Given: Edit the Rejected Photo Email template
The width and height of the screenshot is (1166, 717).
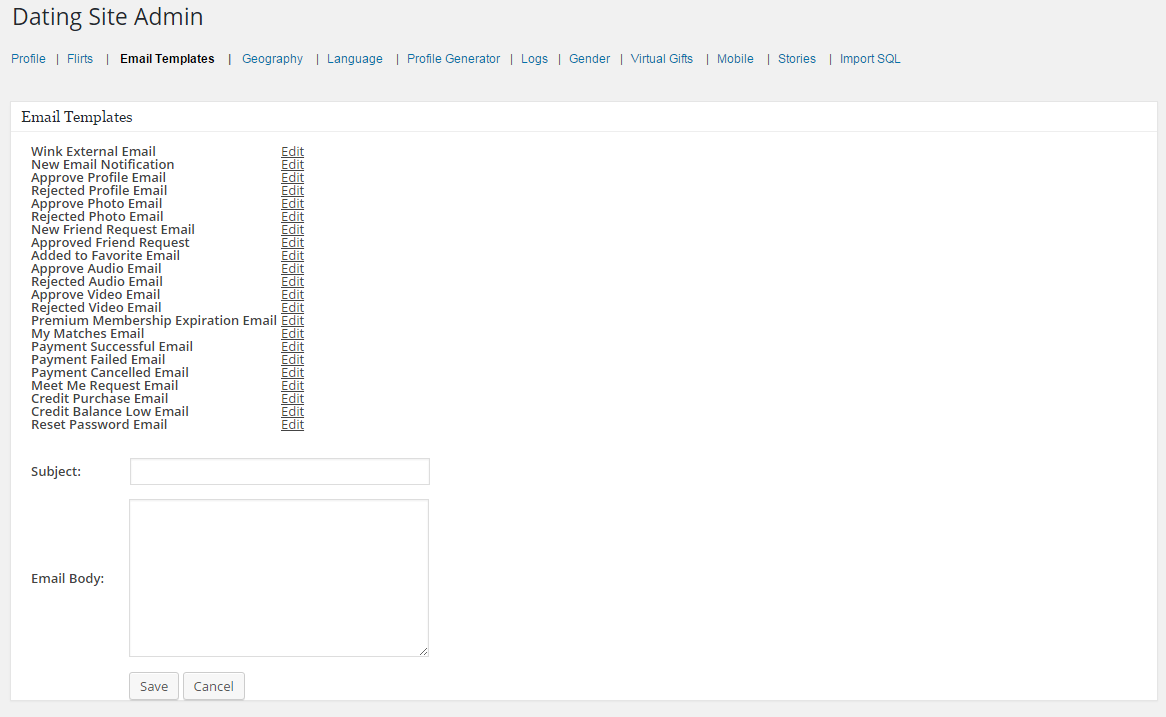Looking at the screenshot, I should (292, 216).
